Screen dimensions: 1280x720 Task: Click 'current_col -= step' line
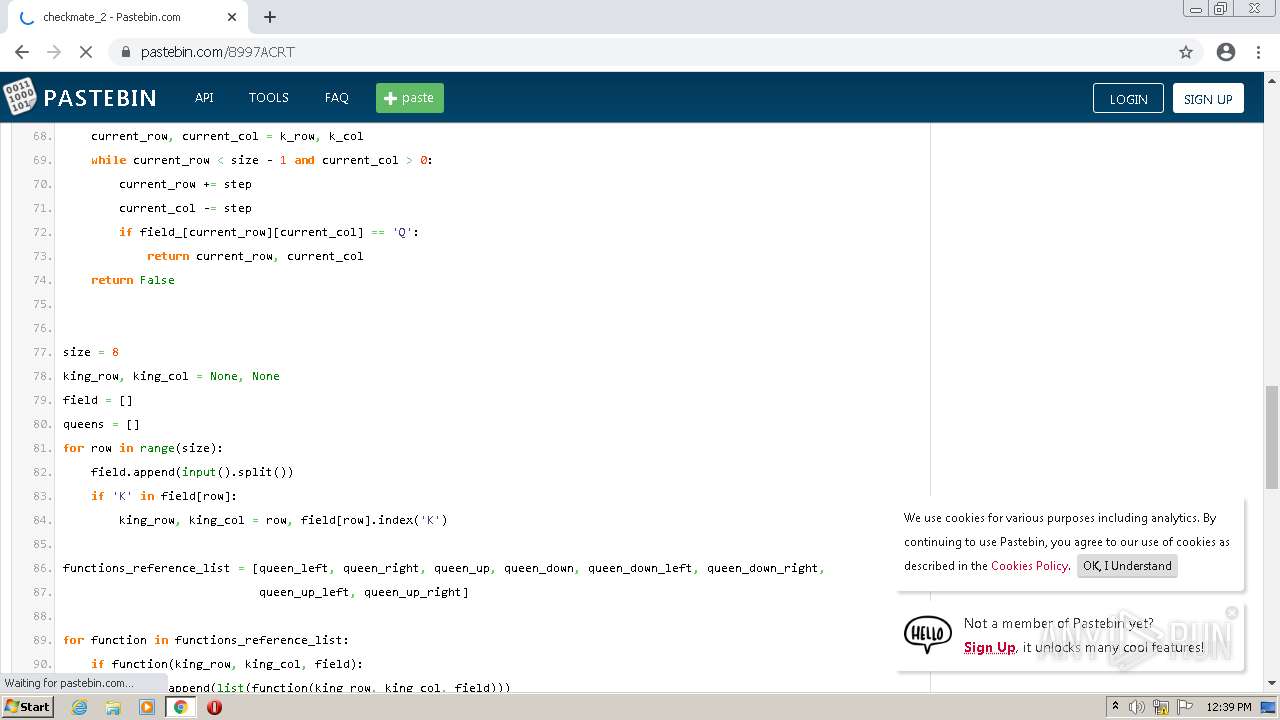coord(185,208)
